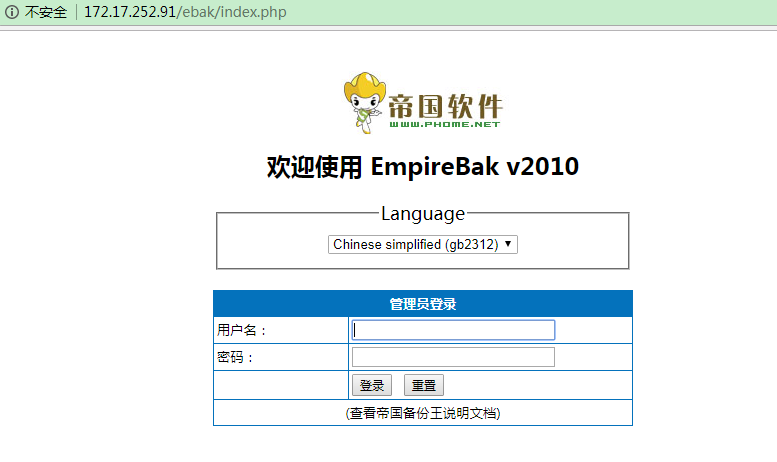Focus the 密码 password input field
Screen dimensions: 777x462
pos(453,357)
